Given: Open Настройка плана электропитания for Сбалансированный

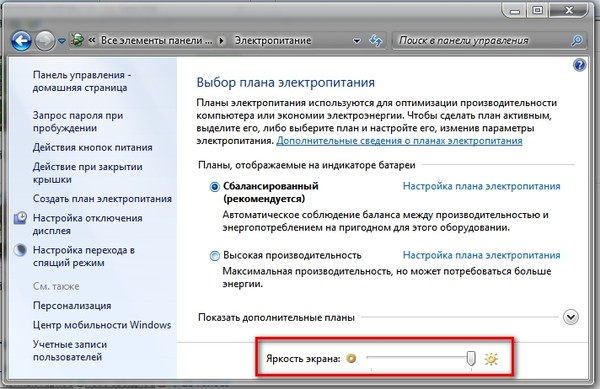Looking at the screenshot, I should 481,186.
